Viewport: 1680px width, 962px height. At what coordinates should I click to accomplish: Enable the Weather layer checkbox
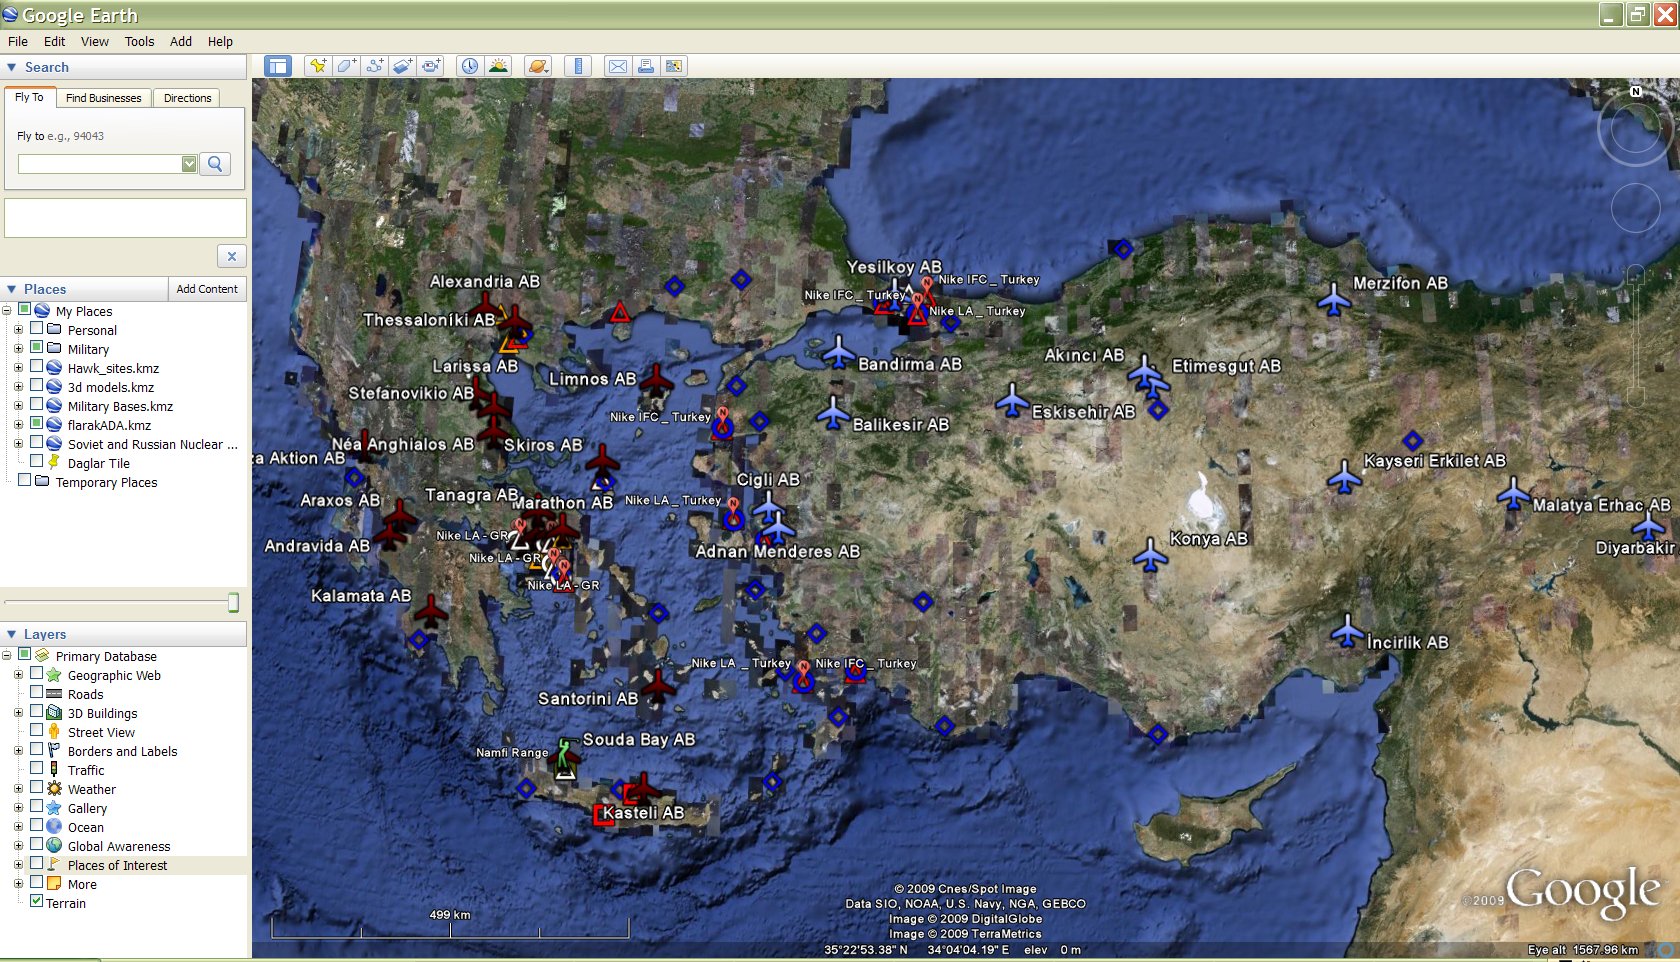tap(37, 788)
